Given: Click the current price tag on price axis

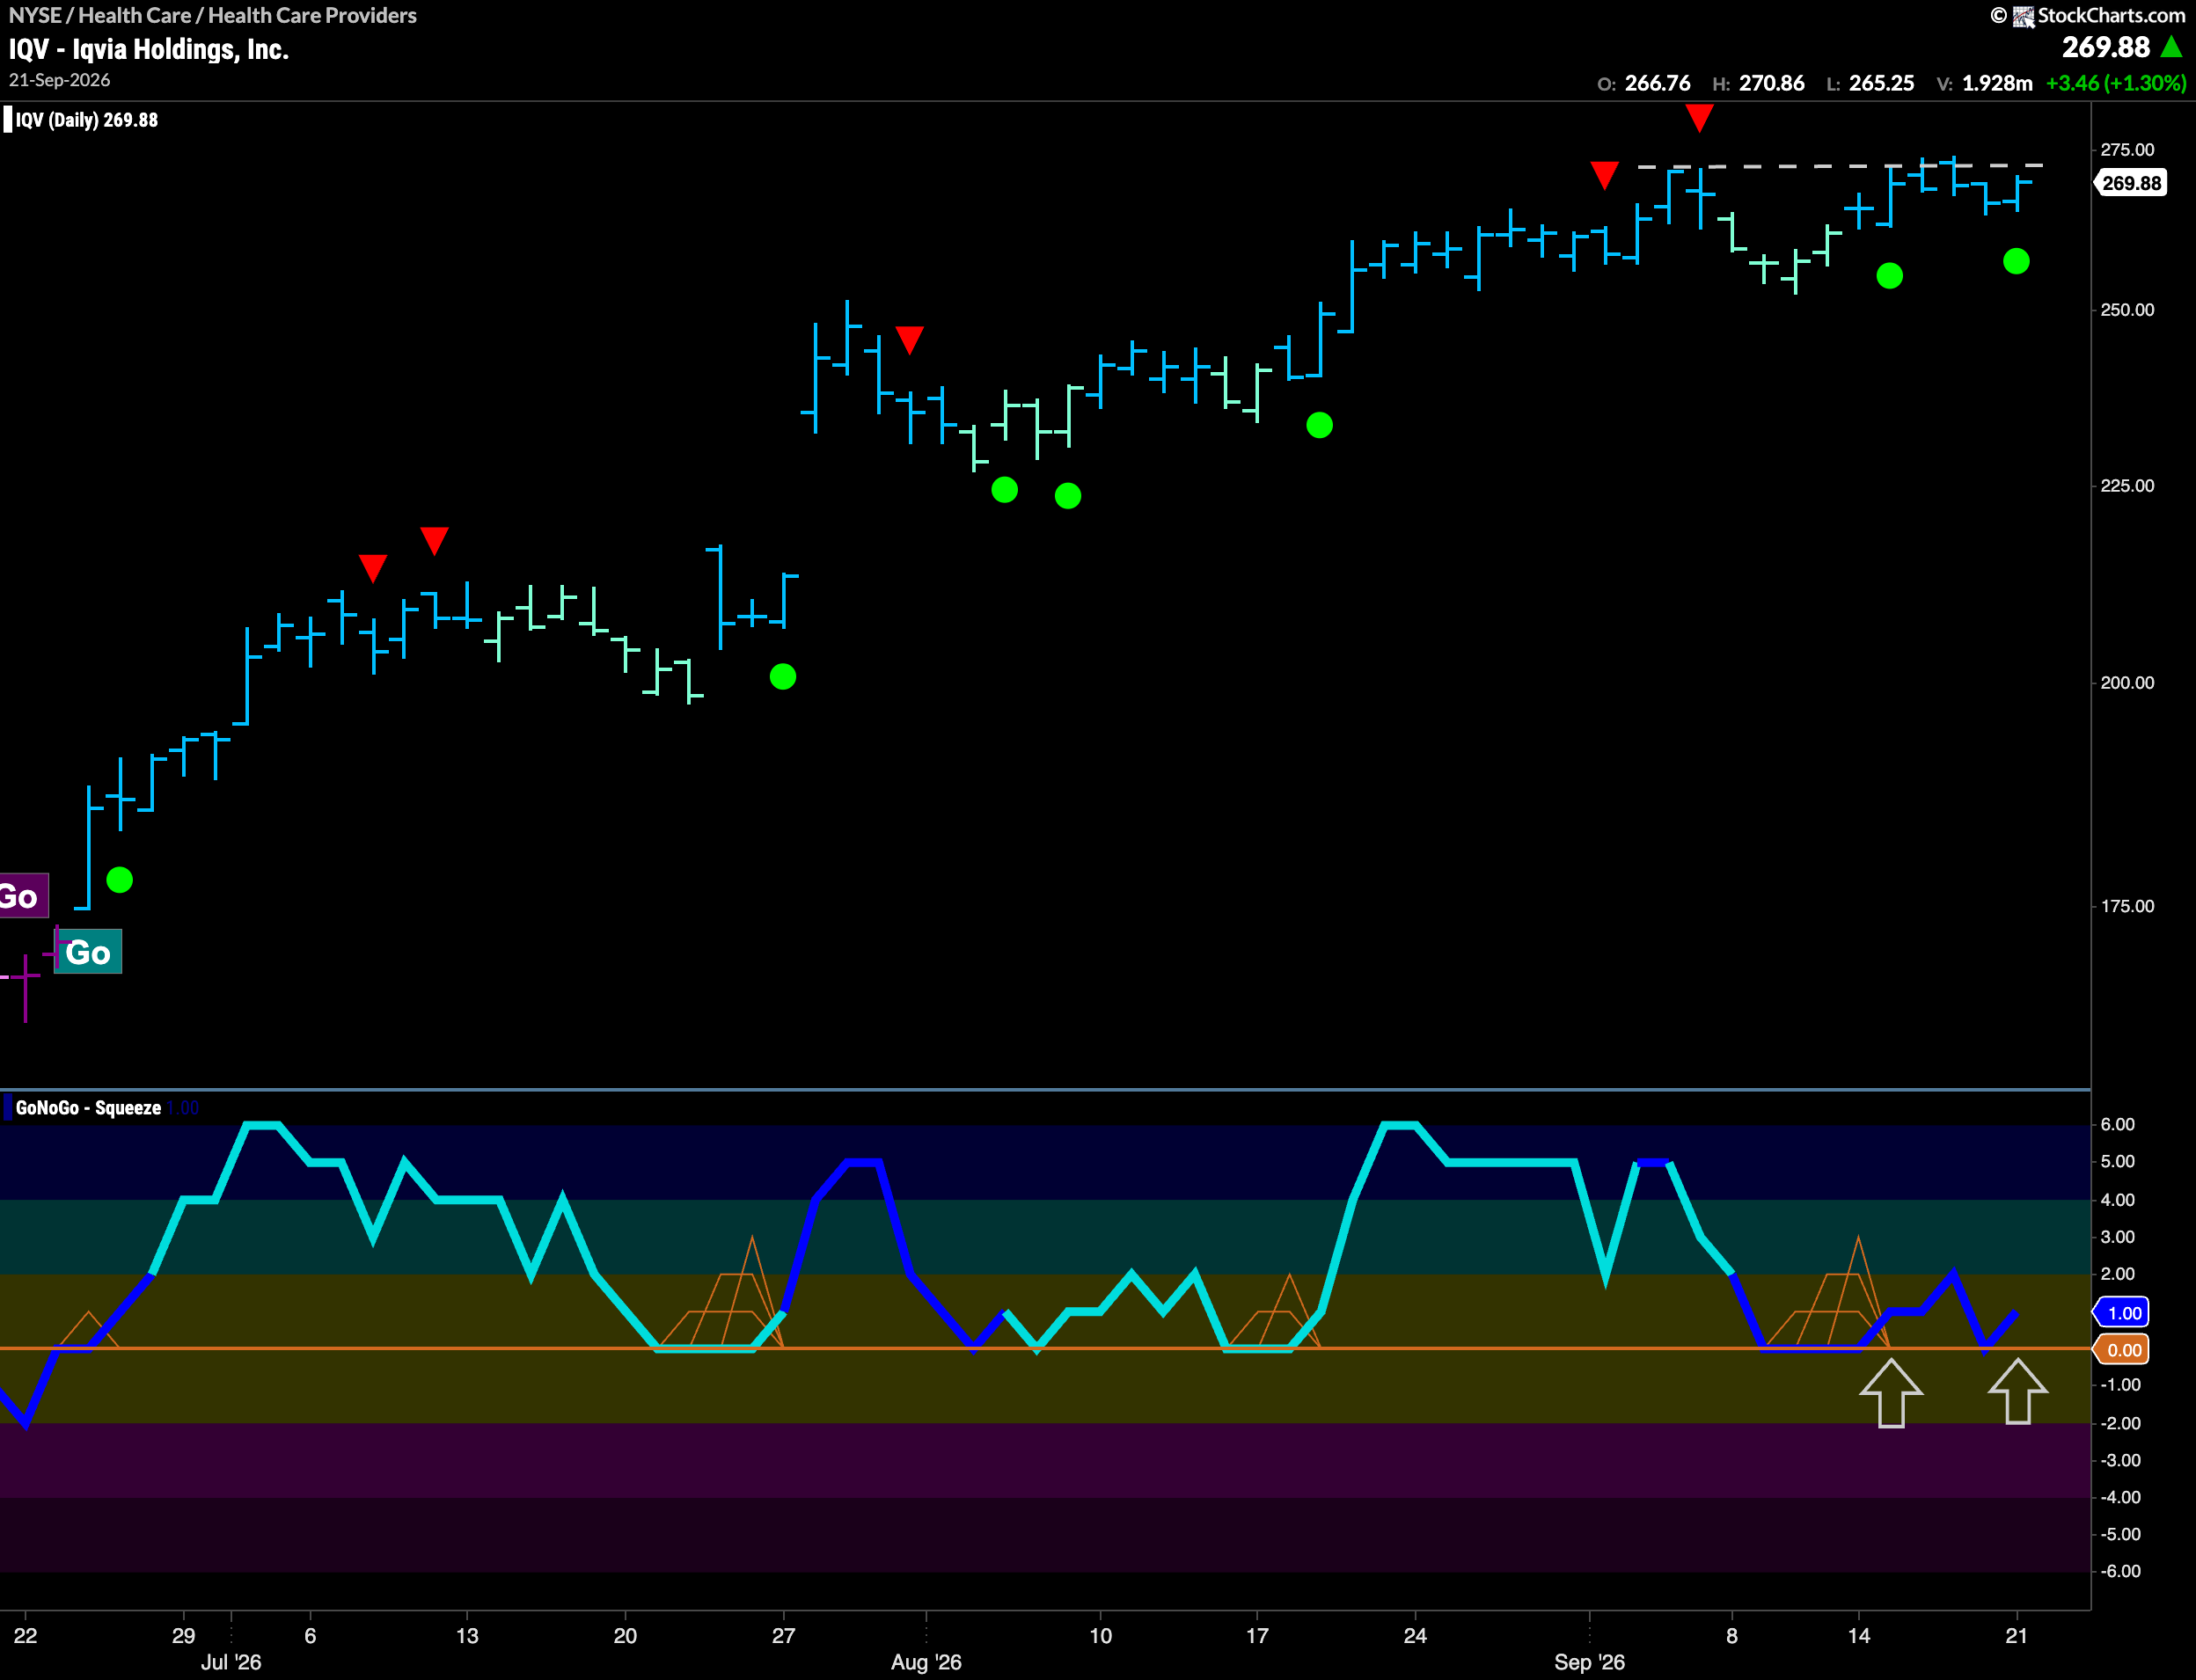Looking at the screenshot, I should [x=2131, y=183].
